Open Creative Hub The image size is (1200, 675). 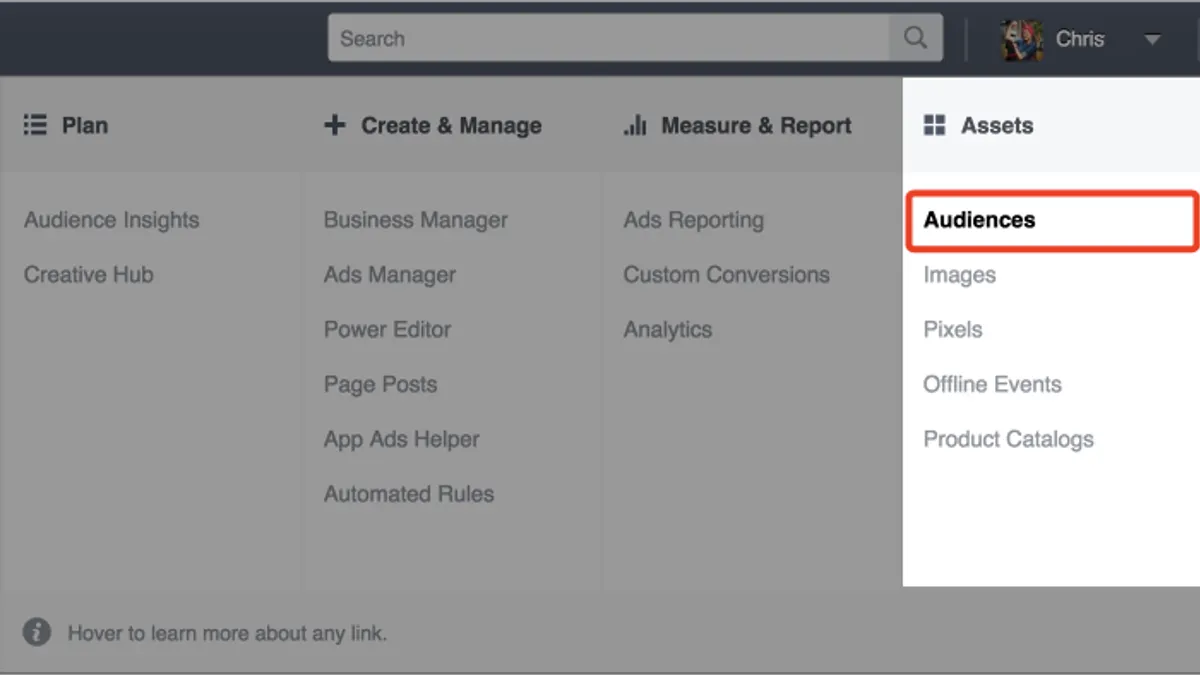(89, 275)
